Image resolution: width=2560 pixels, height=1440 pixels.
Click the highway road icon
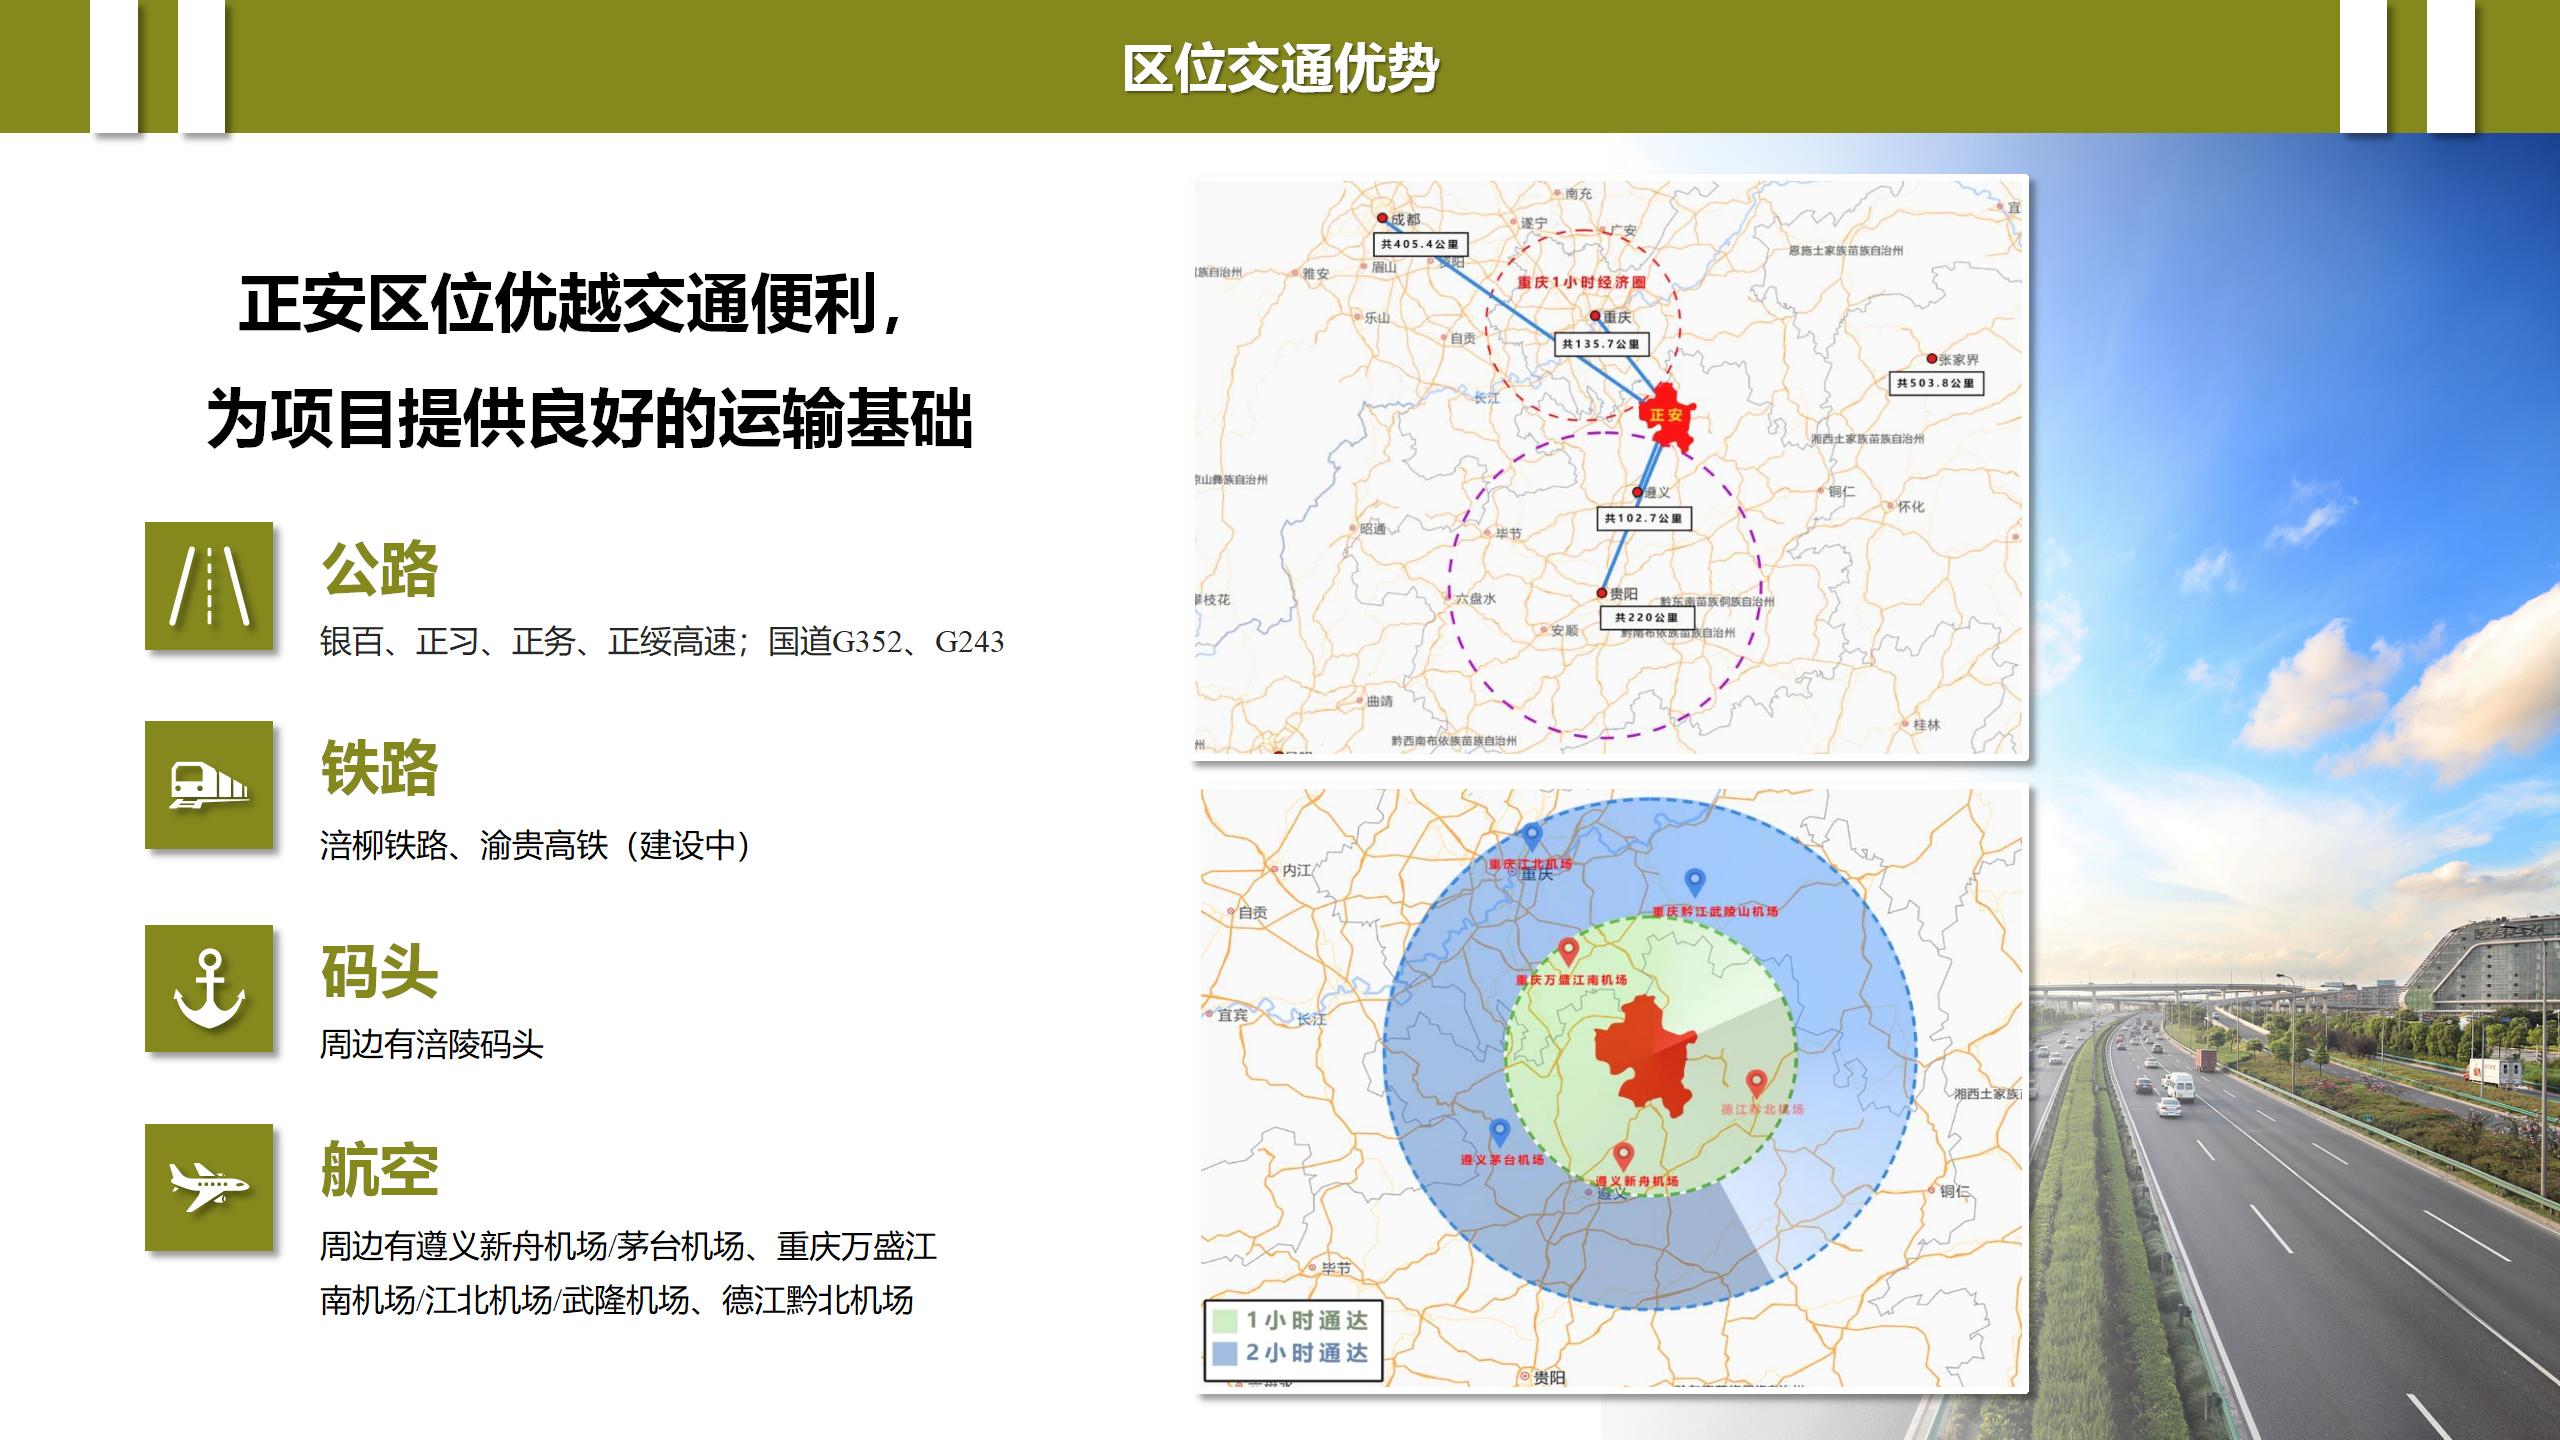(208, 586)
